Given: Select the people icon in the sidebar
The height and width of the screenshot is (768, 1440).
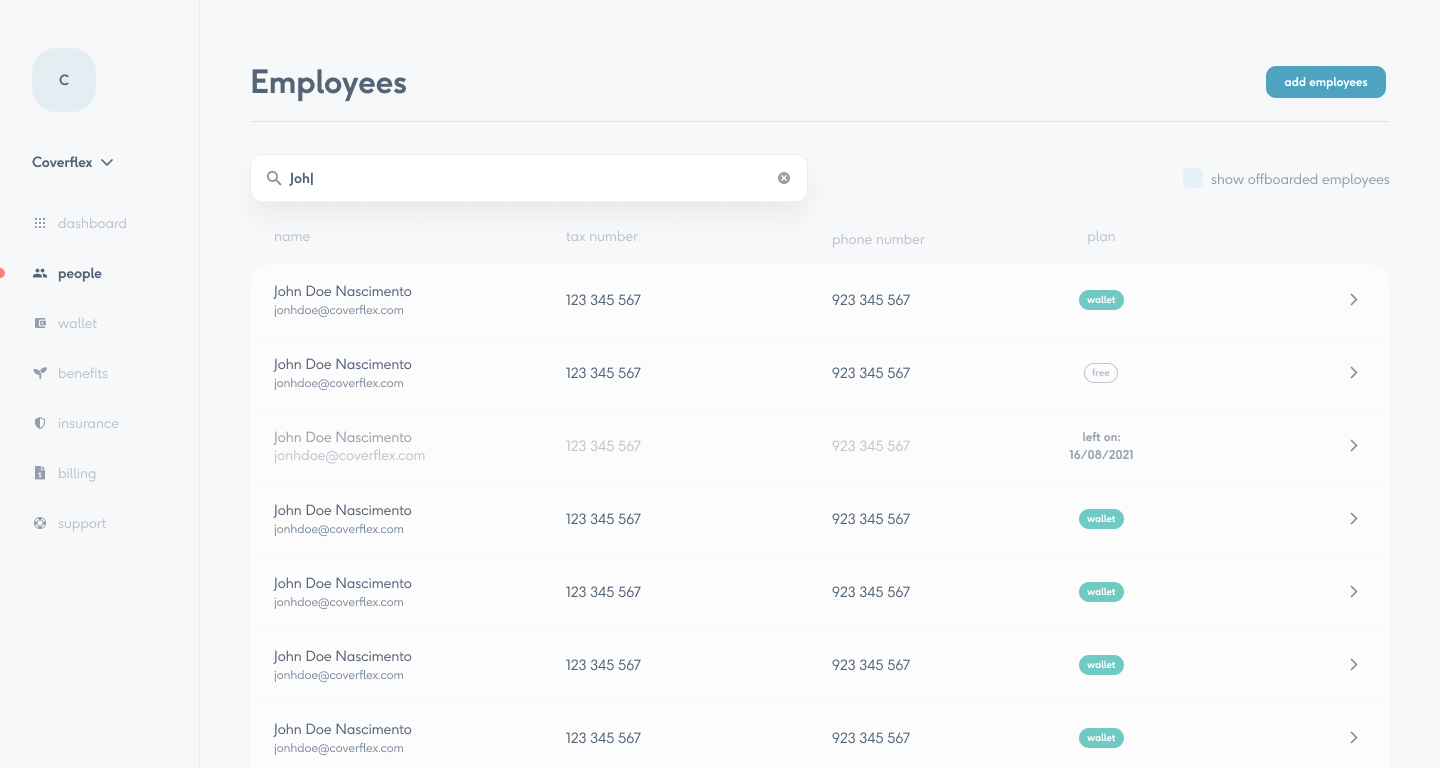Looking at the screenshot, I should pos(40,273).
